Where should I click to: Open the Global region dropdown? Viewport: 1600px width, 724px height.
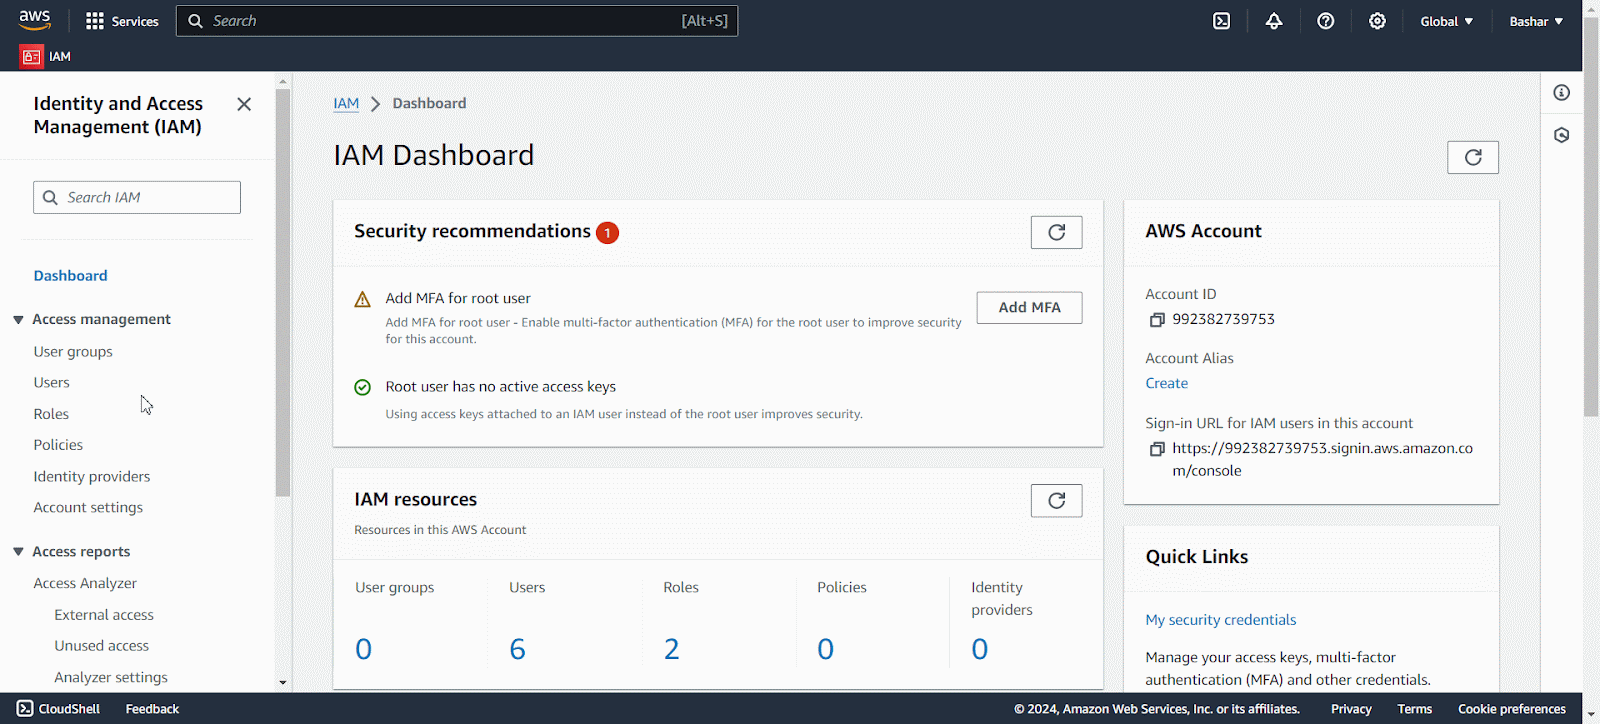coord(1446,21)
